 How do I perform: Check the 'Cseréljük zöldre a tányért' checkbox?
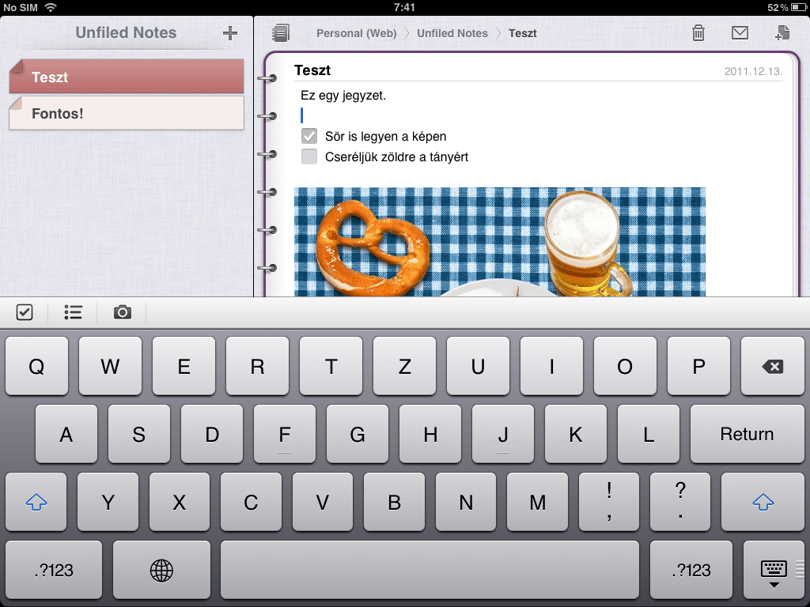309,156
